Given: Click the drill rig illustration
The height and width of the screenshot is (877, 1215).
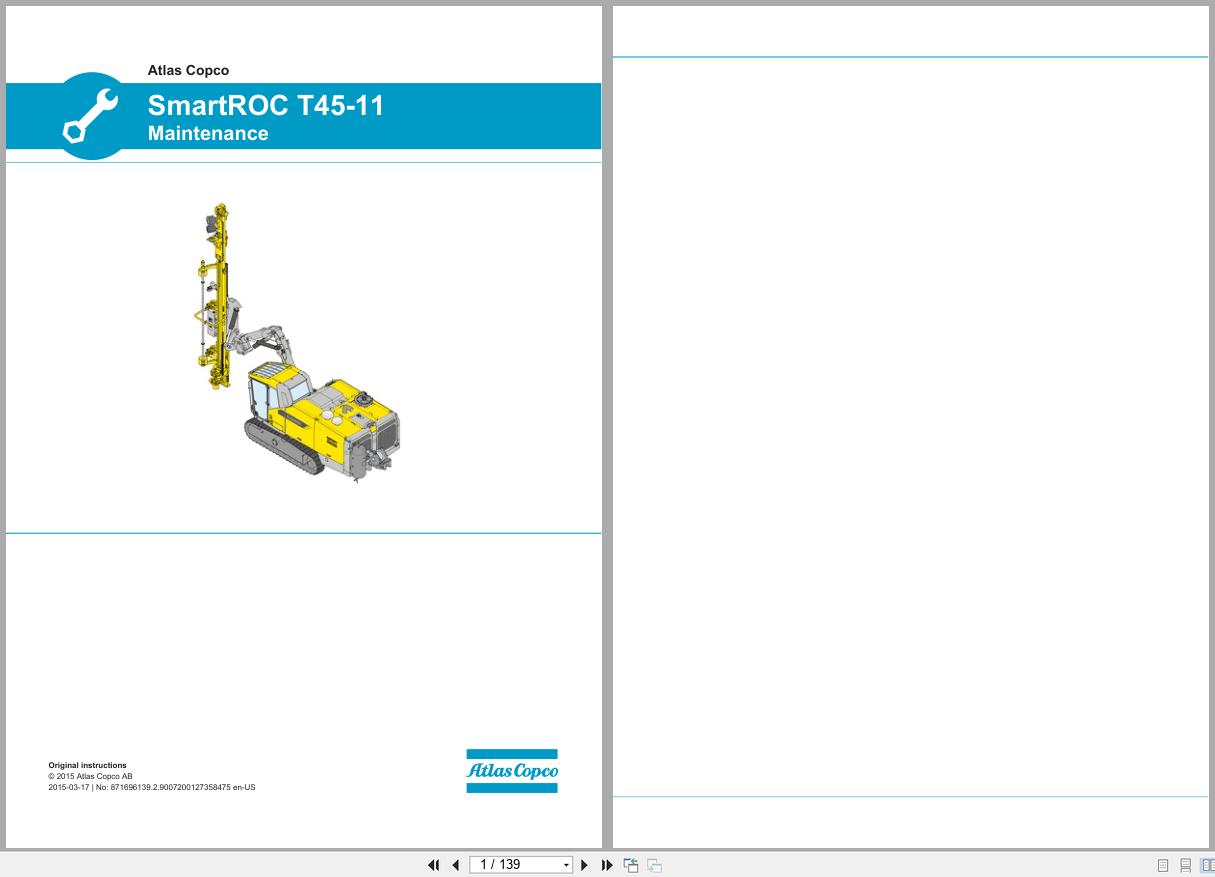Looking at the screenshot, I should pyautogui.click(x=297, y=344).
